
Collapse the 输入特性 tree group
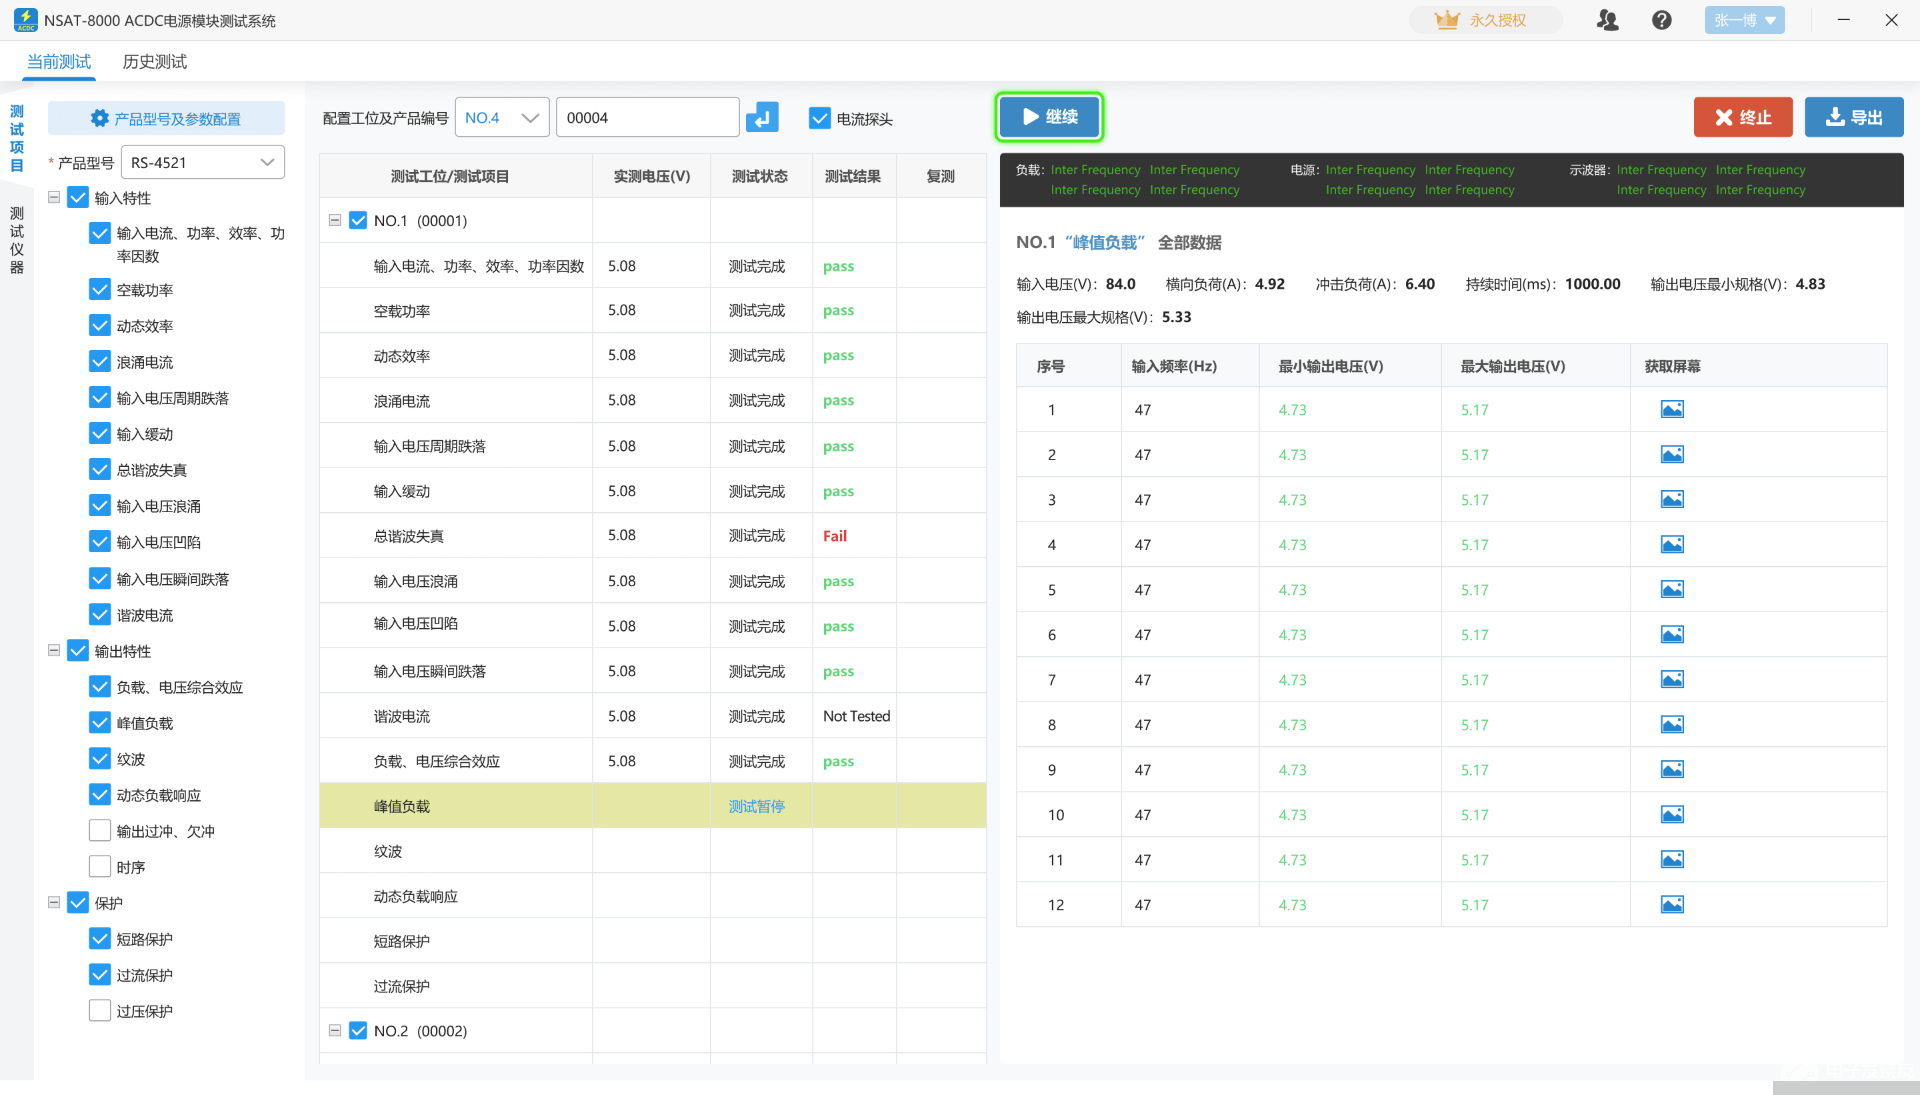click(x=54, y=198)
